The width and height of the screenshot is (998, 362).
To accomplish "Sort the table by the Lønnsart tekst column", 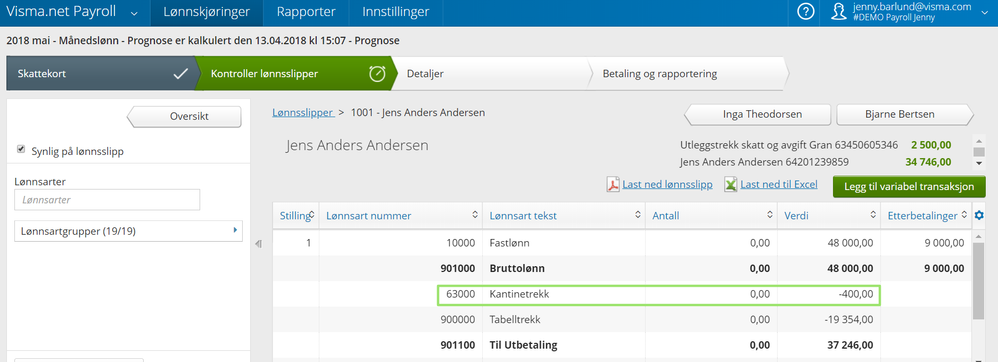I will pos(564,216).
